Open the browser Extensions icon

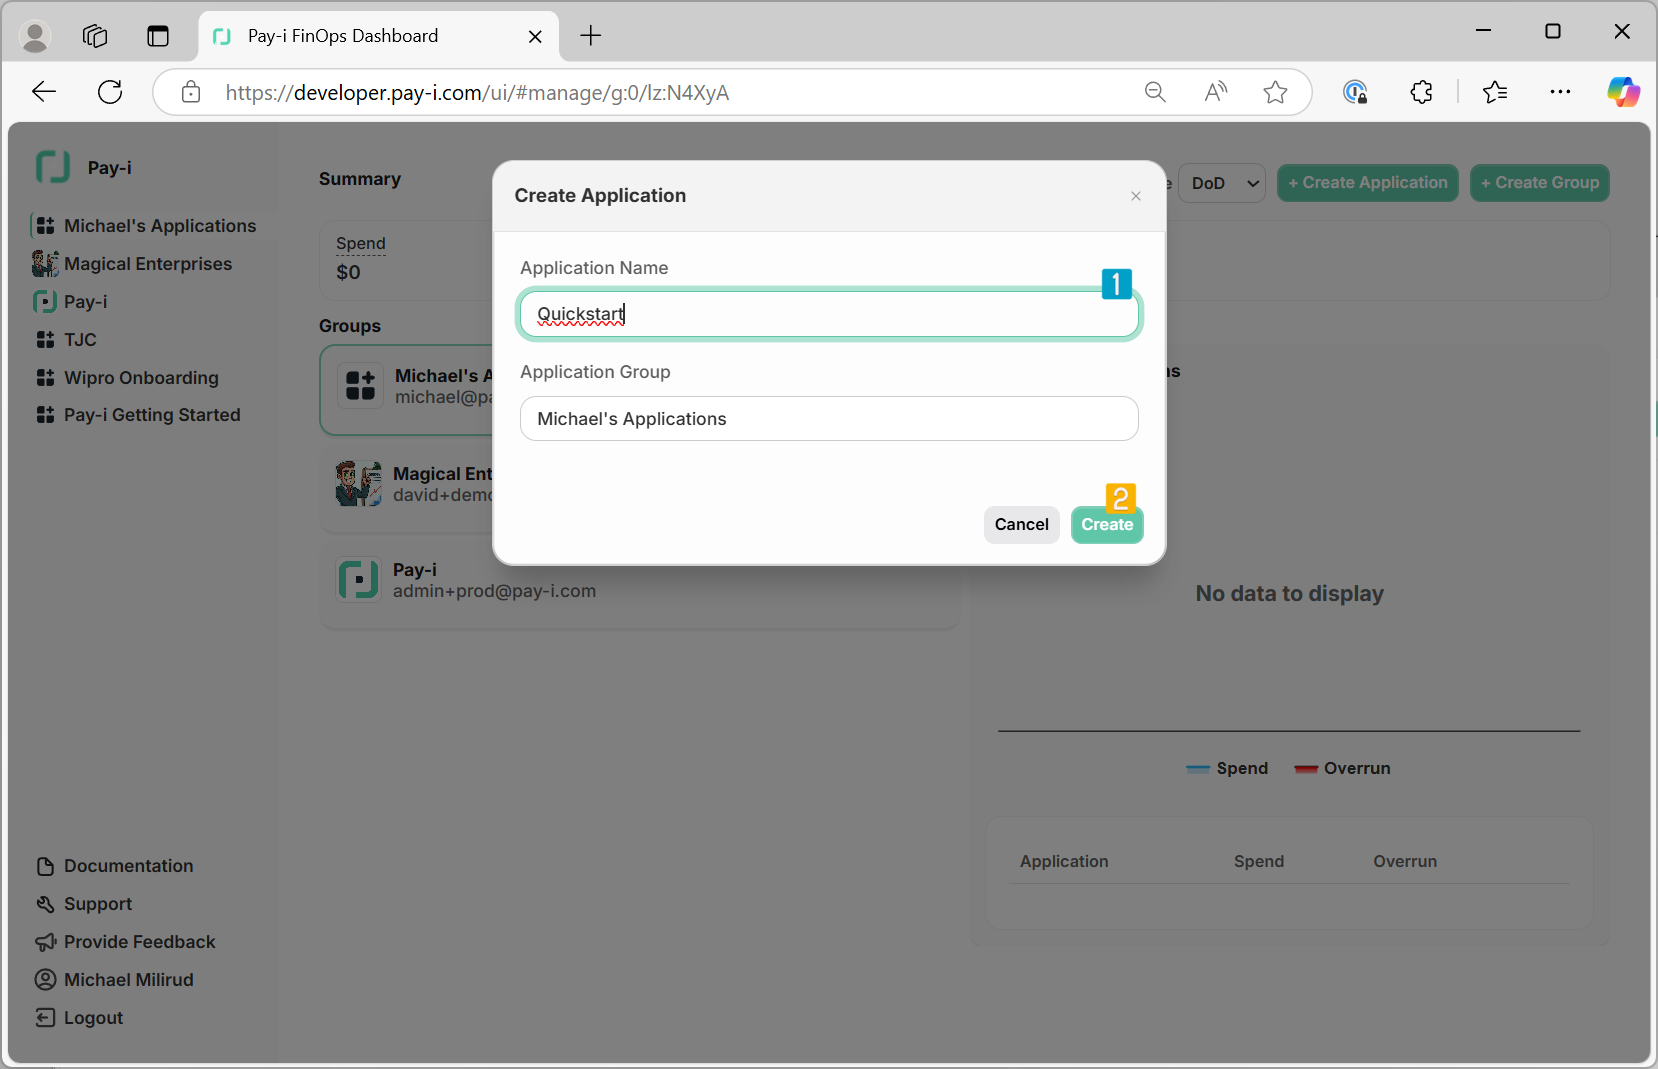(x=1421, y=93)
